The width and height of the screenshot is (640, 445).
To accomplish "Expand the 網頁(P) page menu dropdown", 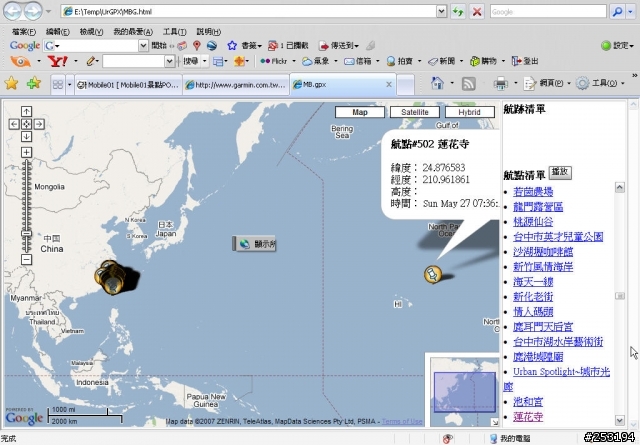I will coord(569,83).
